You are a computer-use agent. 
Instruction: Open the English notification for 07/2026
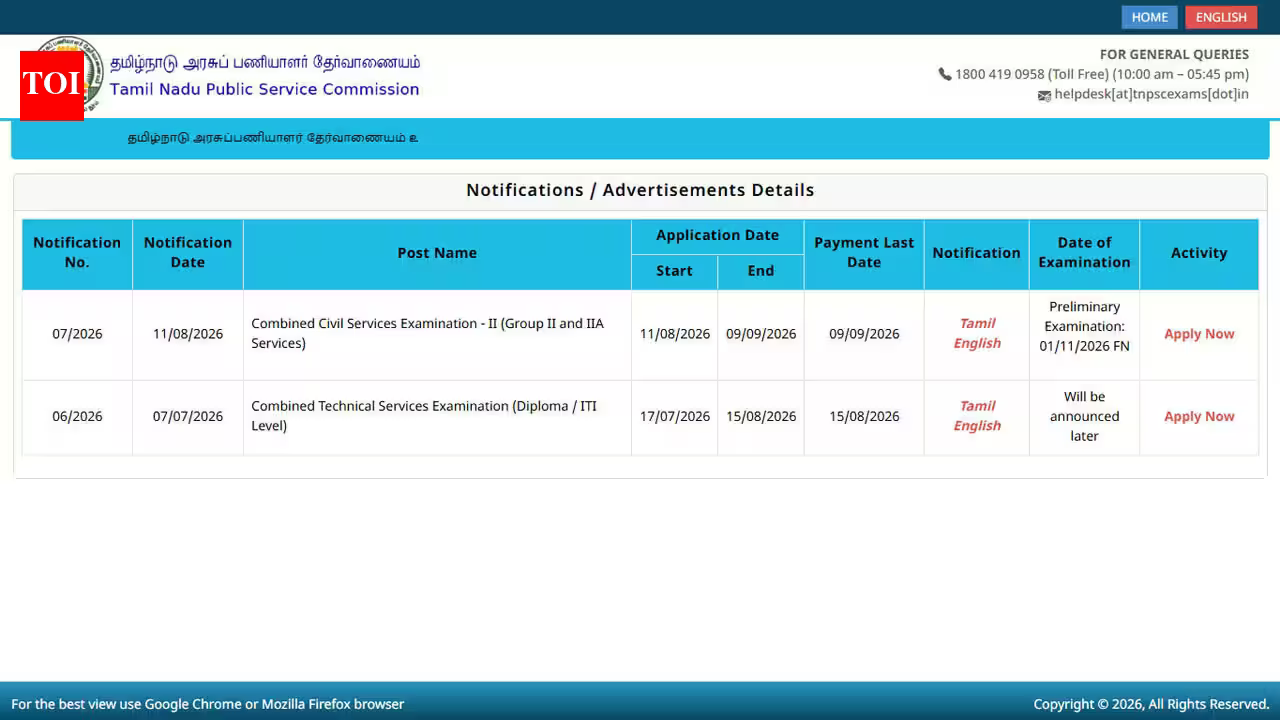click(x=977, y=343)
